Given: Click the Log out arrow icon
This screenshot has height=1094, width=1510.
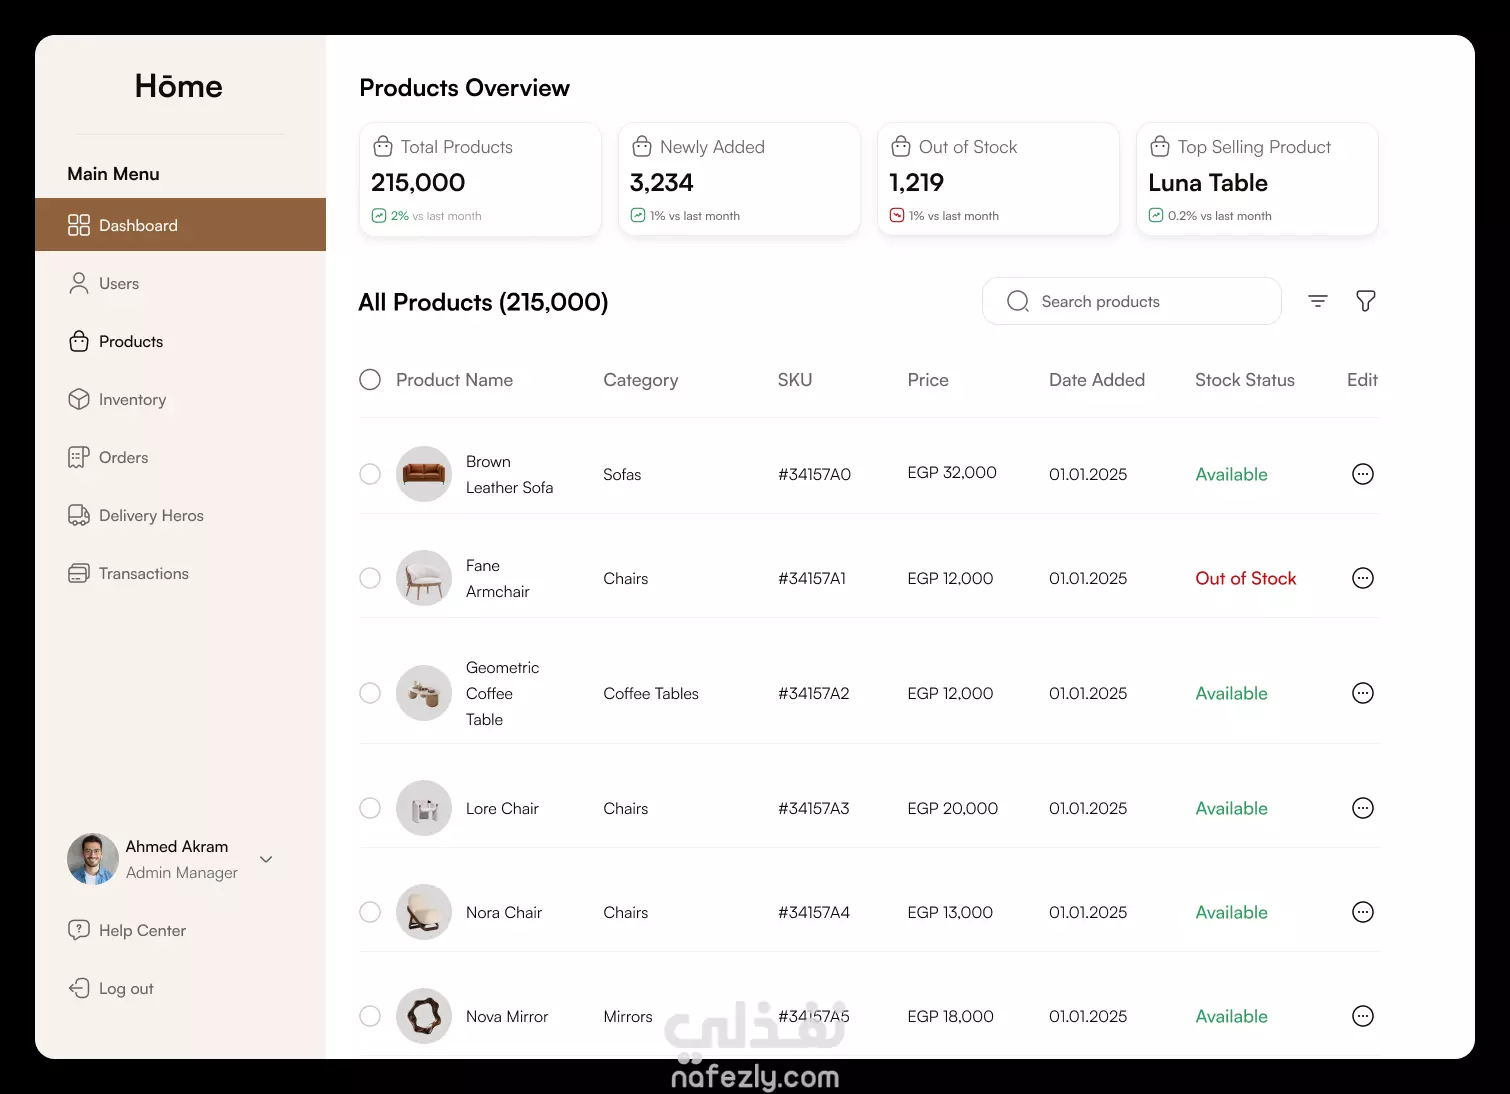Looking at the screenshot, I should point(79,988).
